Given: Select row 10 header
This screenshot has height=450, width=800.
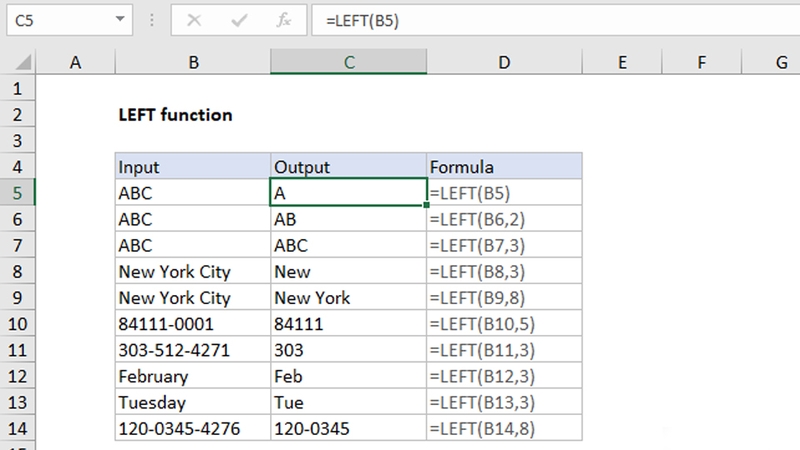Looking at the screenshot, I should click(17, 324).
